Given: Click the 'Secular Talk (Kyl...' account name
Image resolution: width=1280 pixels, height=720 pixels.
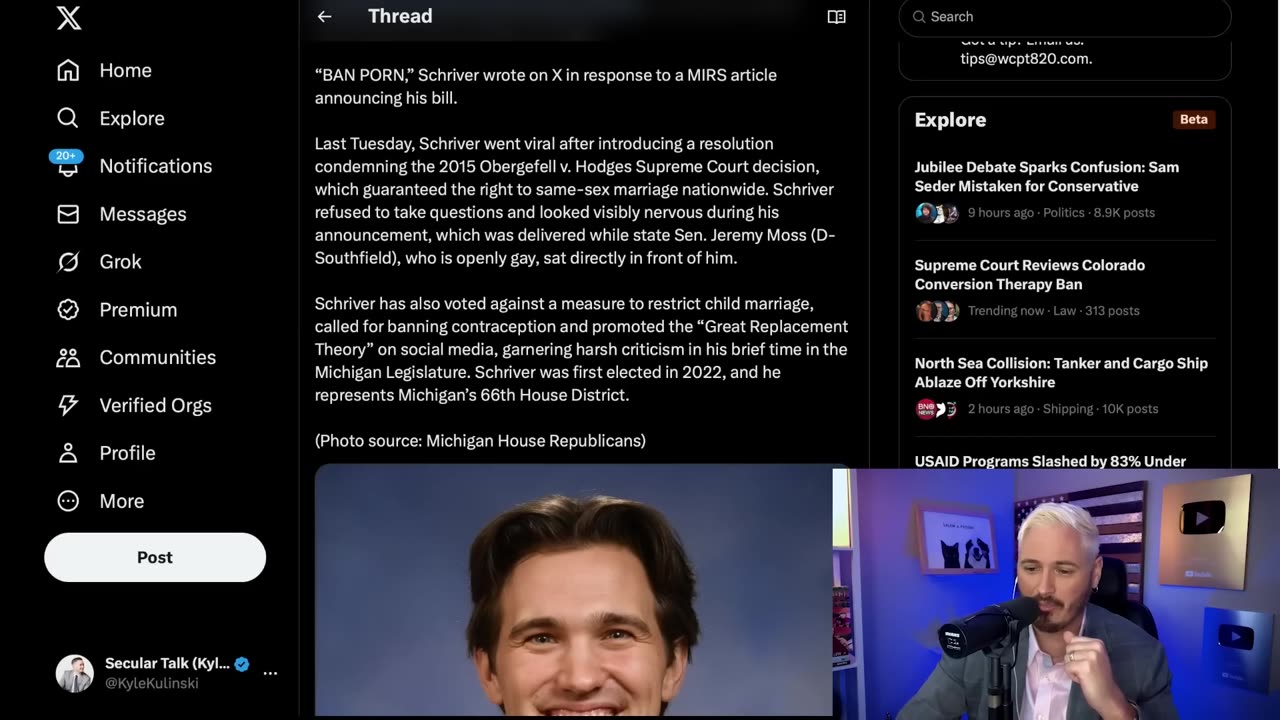Looking at the screenshot, I should [x=167, y=663].
